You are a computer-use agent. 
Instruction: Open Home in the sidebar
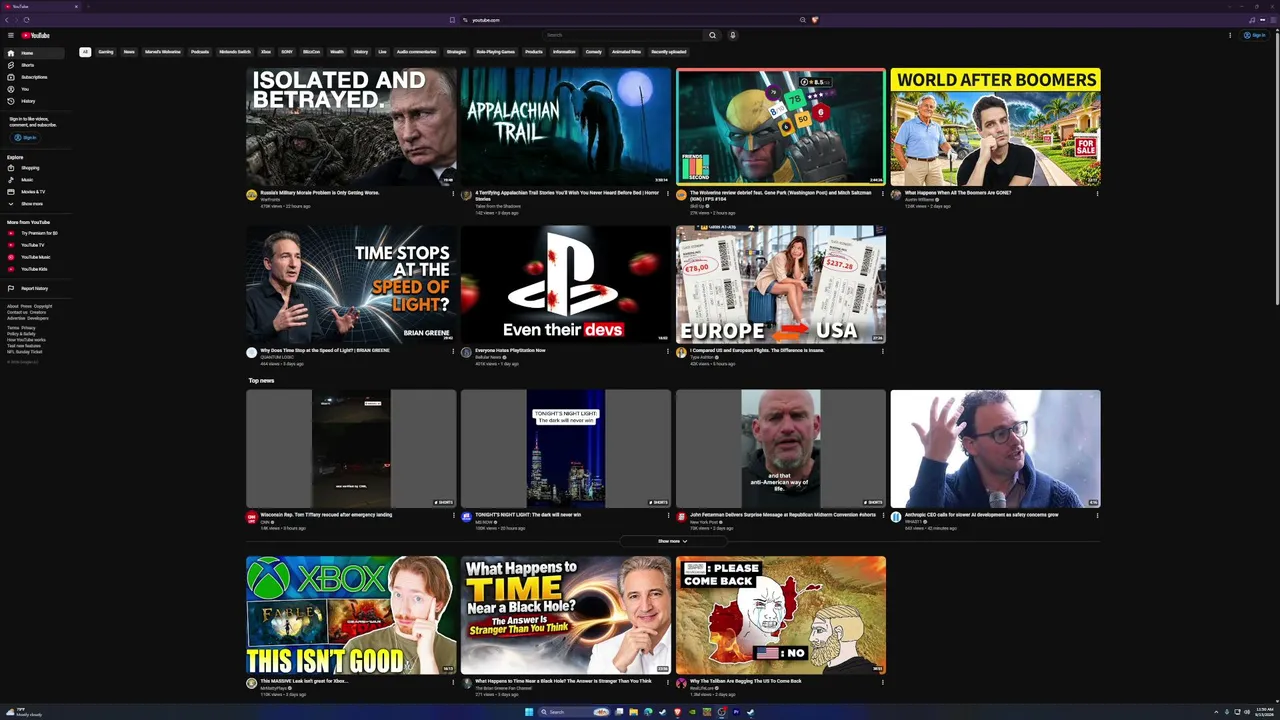(x=33, y=53)
